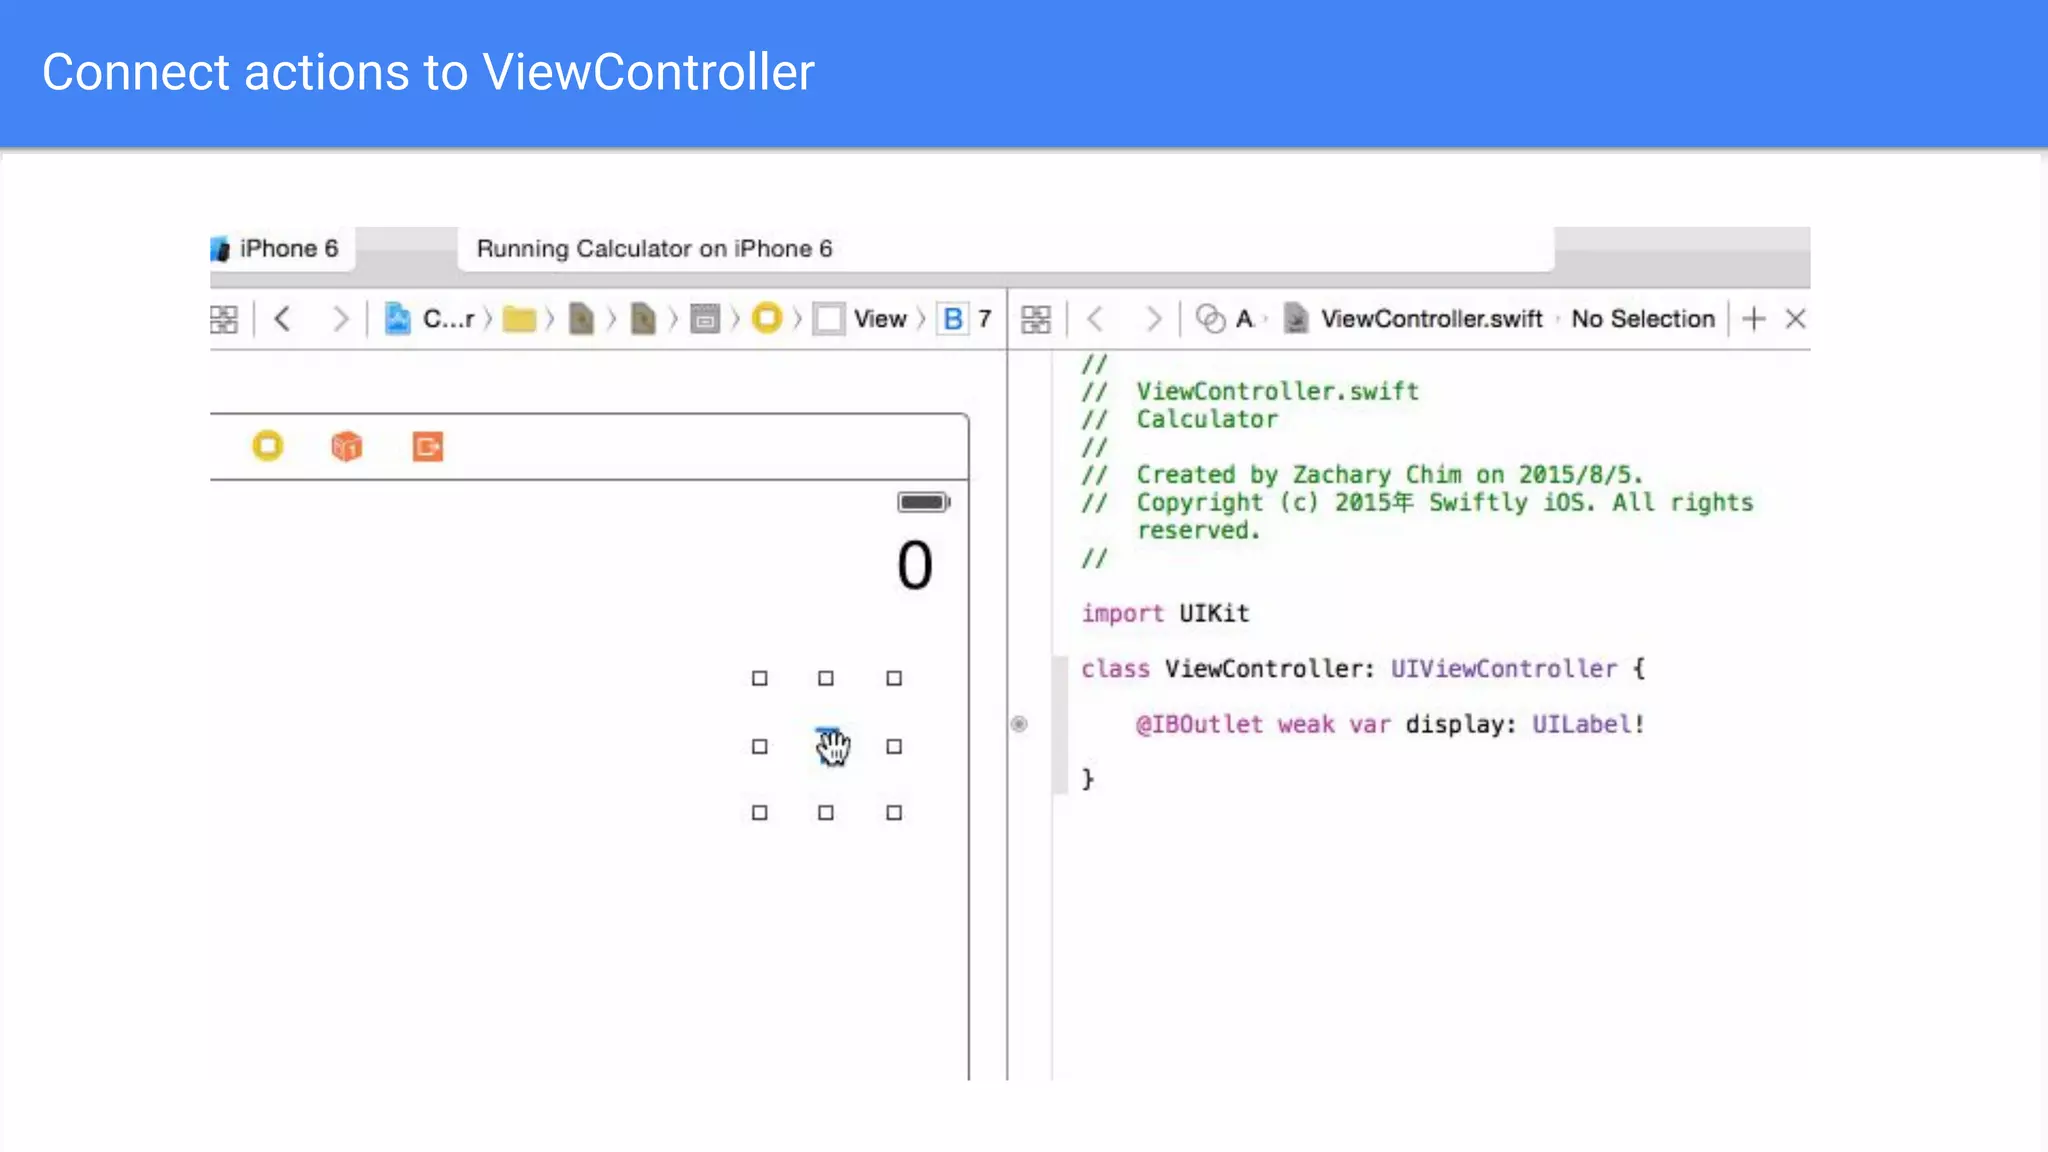
Task: Select the Exit icon in scene dock
Action: pyautogui.click(x=428, y=446)
